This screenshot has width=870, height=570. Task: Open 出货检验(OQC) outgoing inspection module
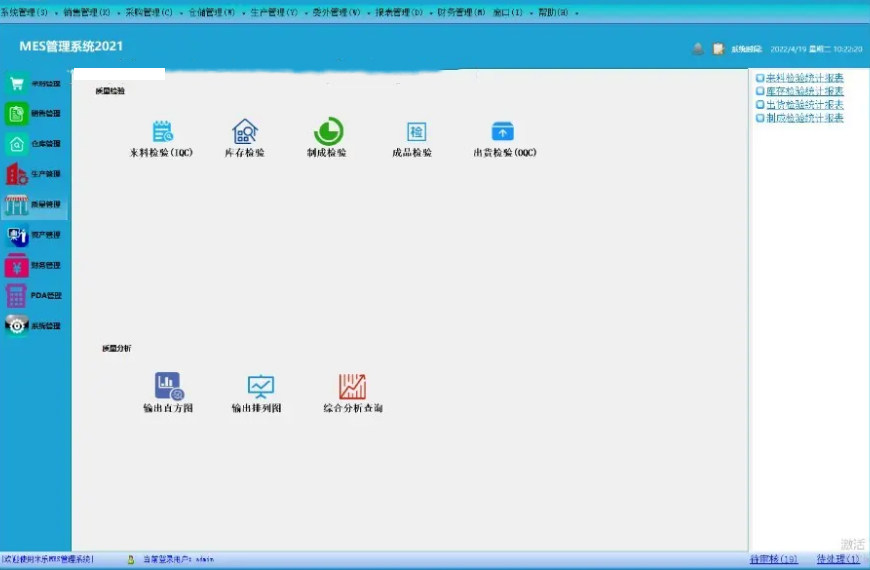point(505,139)
